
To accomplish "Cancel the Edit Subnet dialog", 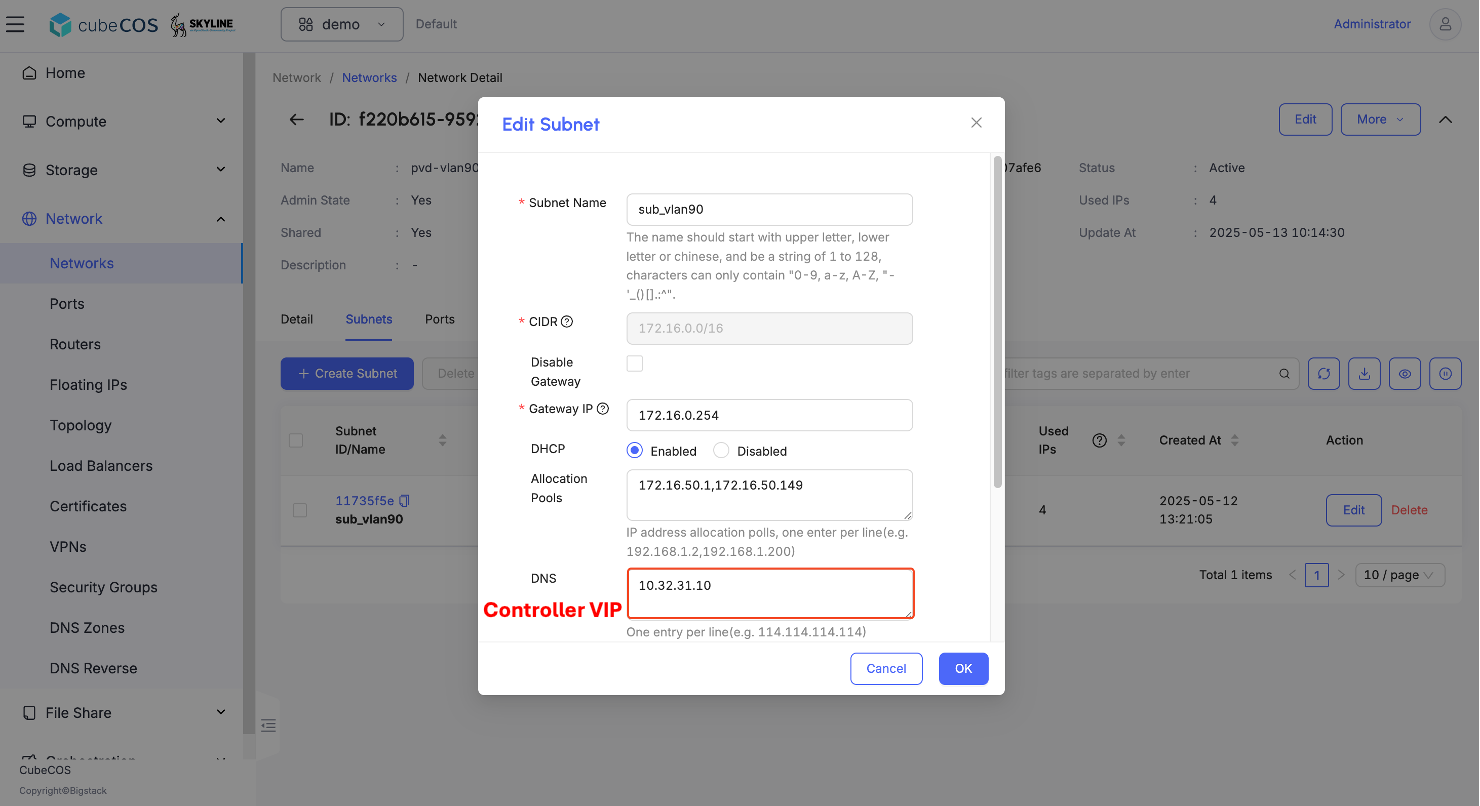I will pos(886,669).
